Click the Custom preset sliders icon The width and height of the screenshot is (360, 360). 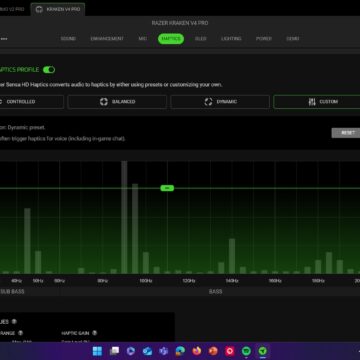[312, 102]
